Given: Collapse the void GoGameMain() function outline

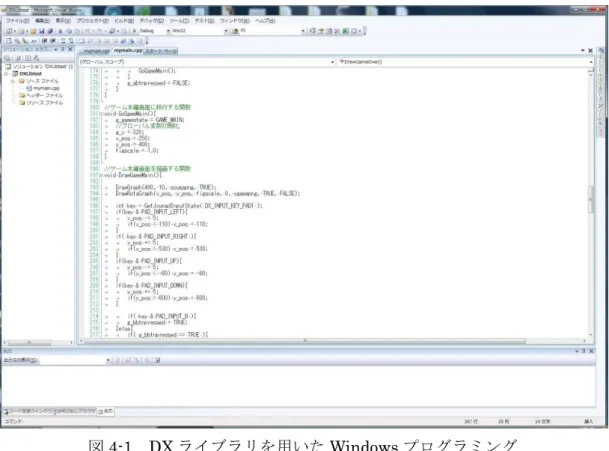Looking at the screenshot, I should pos(102,114).
